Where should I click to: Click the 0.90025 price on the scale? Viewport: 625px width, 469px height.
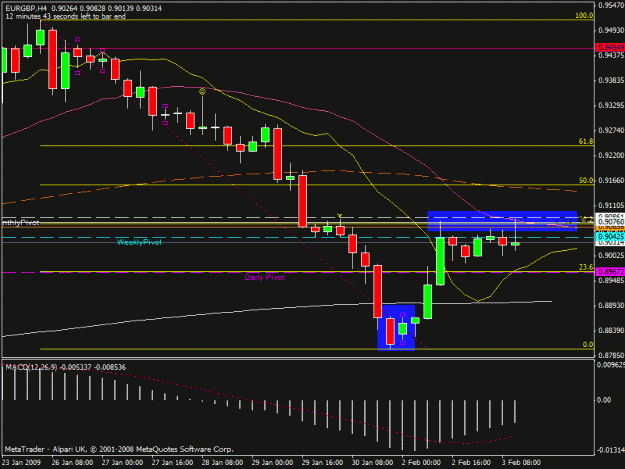(611, 255)
